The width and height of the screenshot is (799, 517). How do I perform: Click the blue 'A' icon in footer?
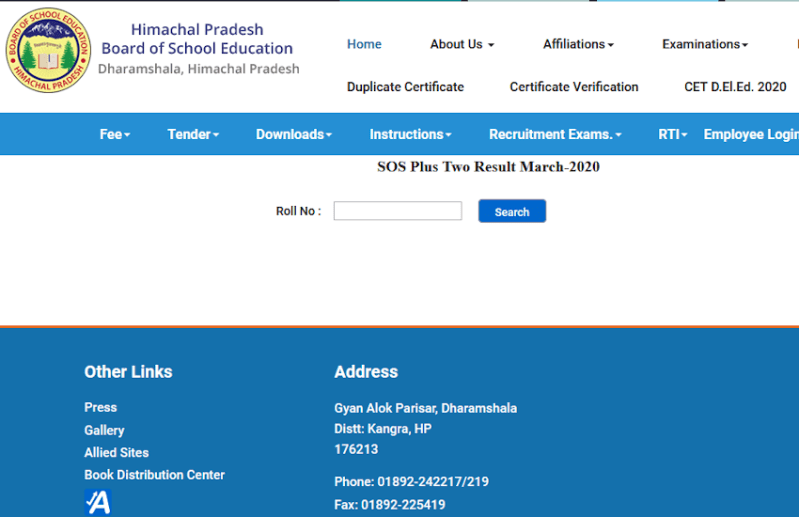point(97,502)
